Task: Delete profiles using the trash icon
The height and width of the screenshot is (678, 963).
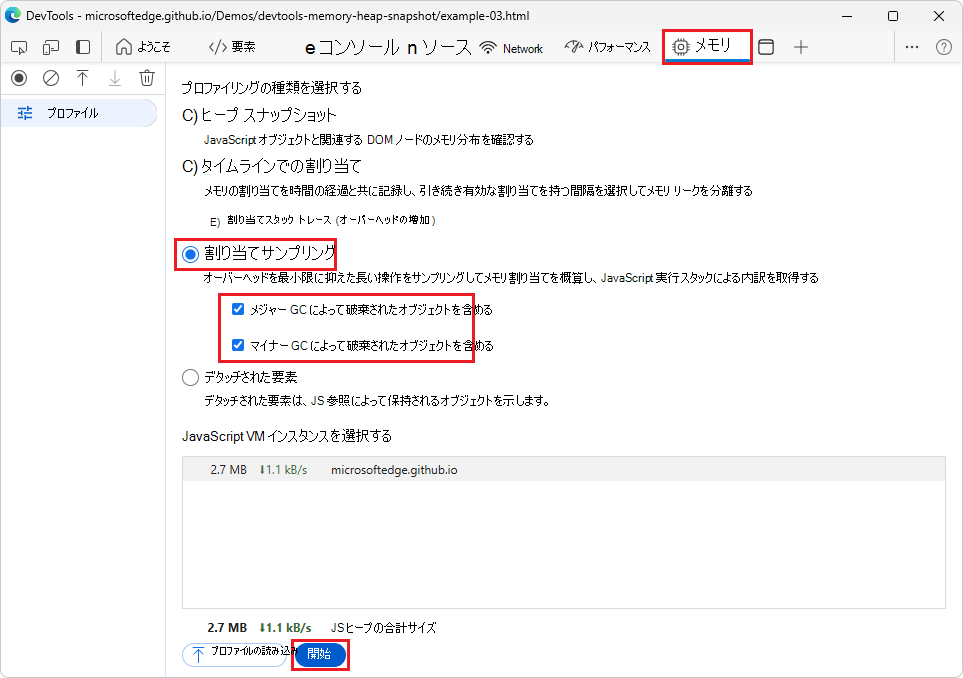Action: [147, 78]
